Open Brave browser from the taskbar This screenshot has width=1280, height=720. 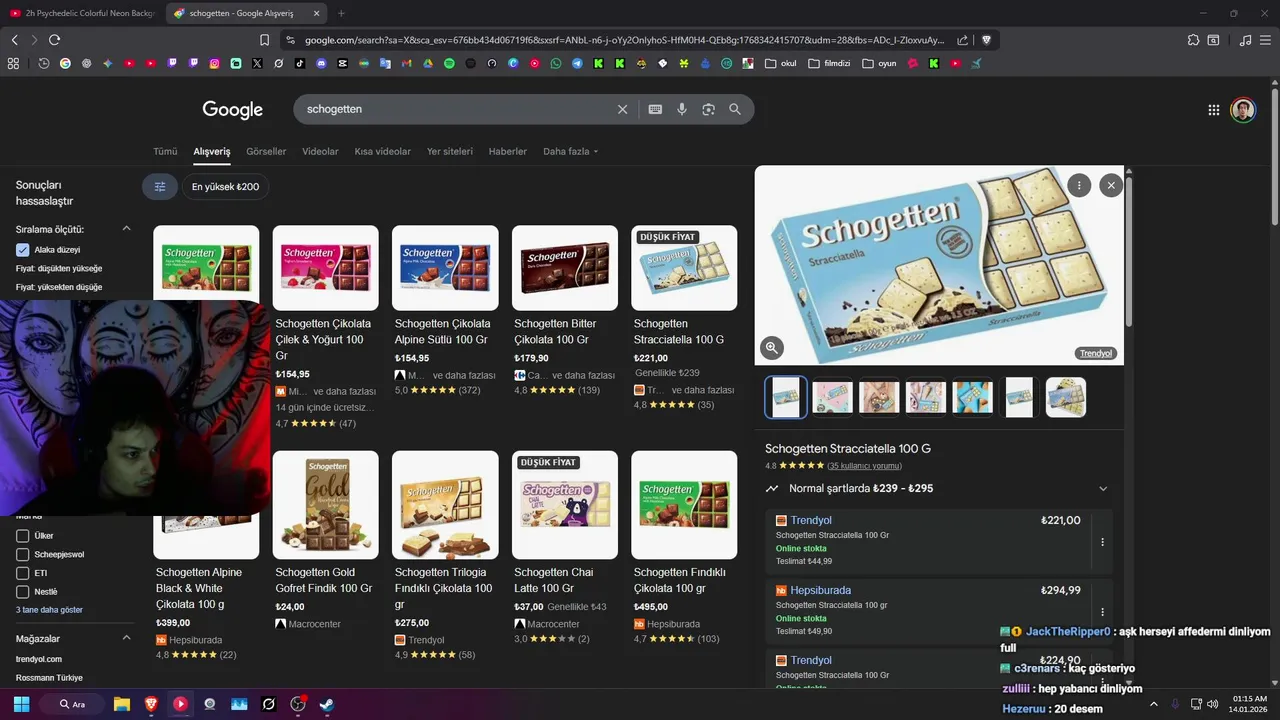click(x=151, y=704)
